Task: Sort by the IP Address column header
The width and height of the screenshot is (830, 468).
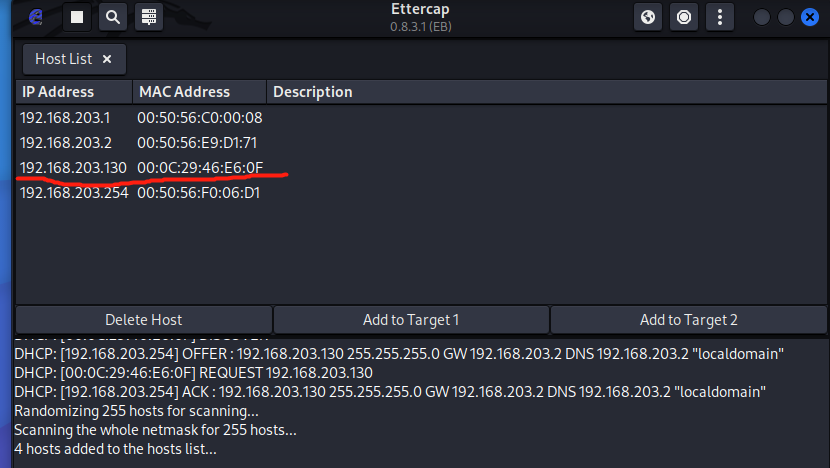Action: point(74,92)
